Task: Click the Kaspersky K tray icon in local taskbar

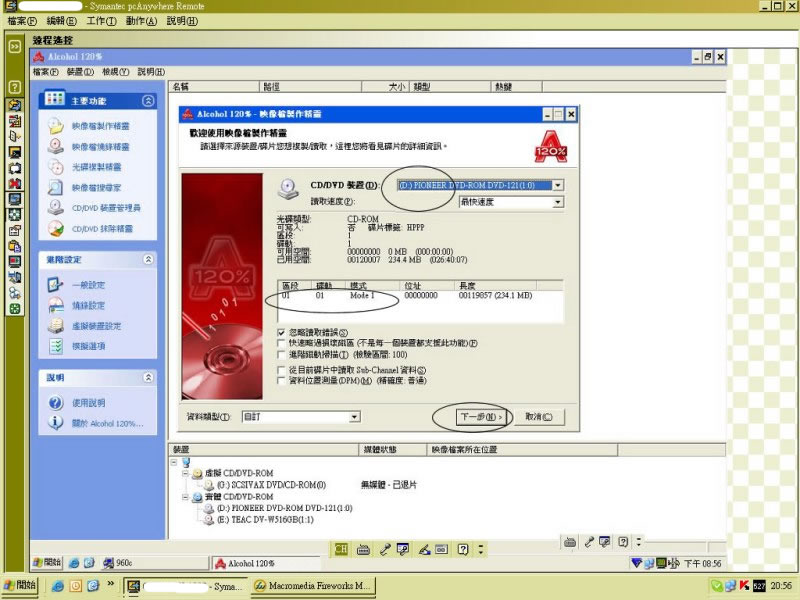Action: pyautogui.click(x=744, y=586)
